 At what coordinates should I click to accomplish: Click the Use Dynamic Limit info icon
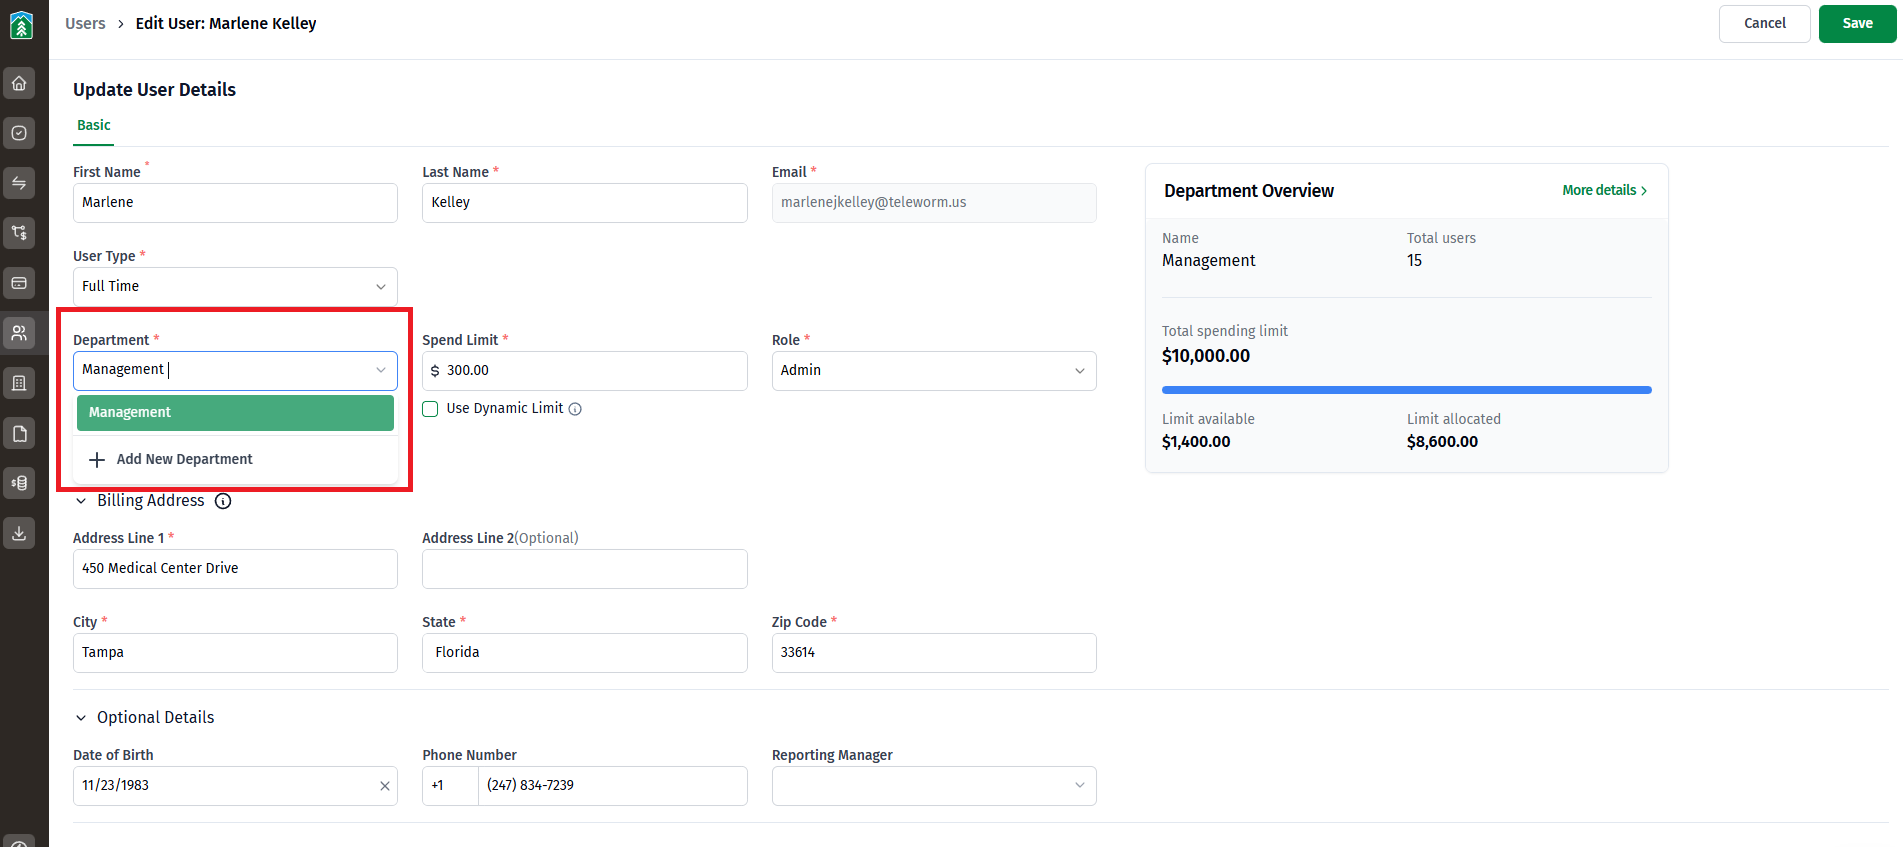(575, 409)
